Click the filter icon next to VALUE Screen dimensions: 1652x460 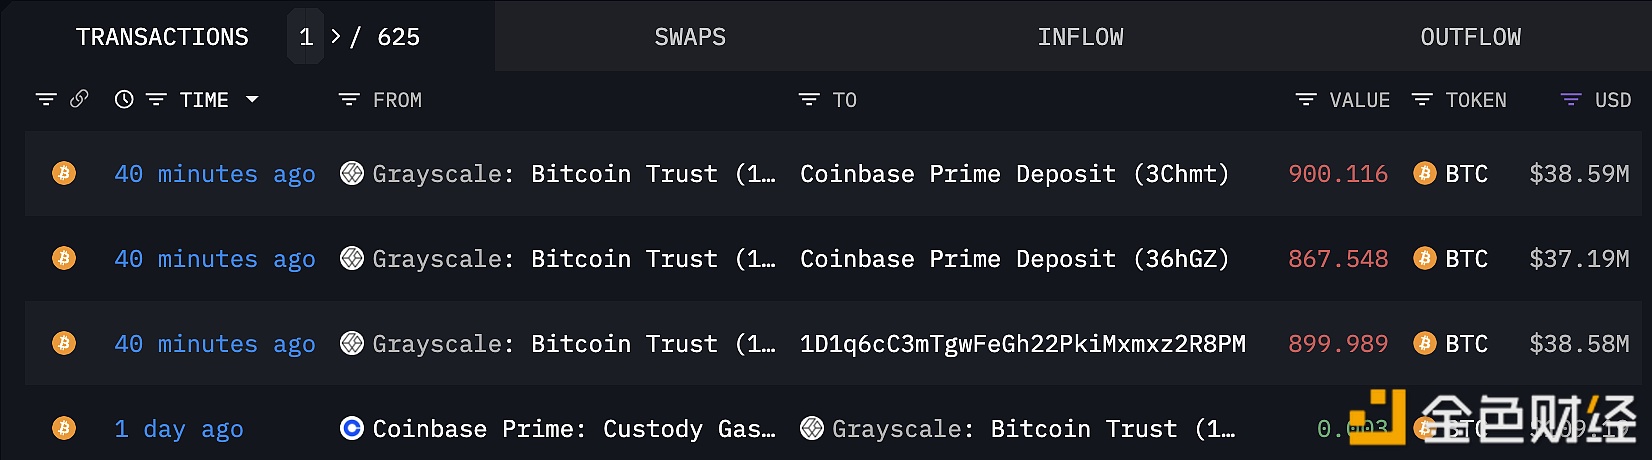point(1306,99)
